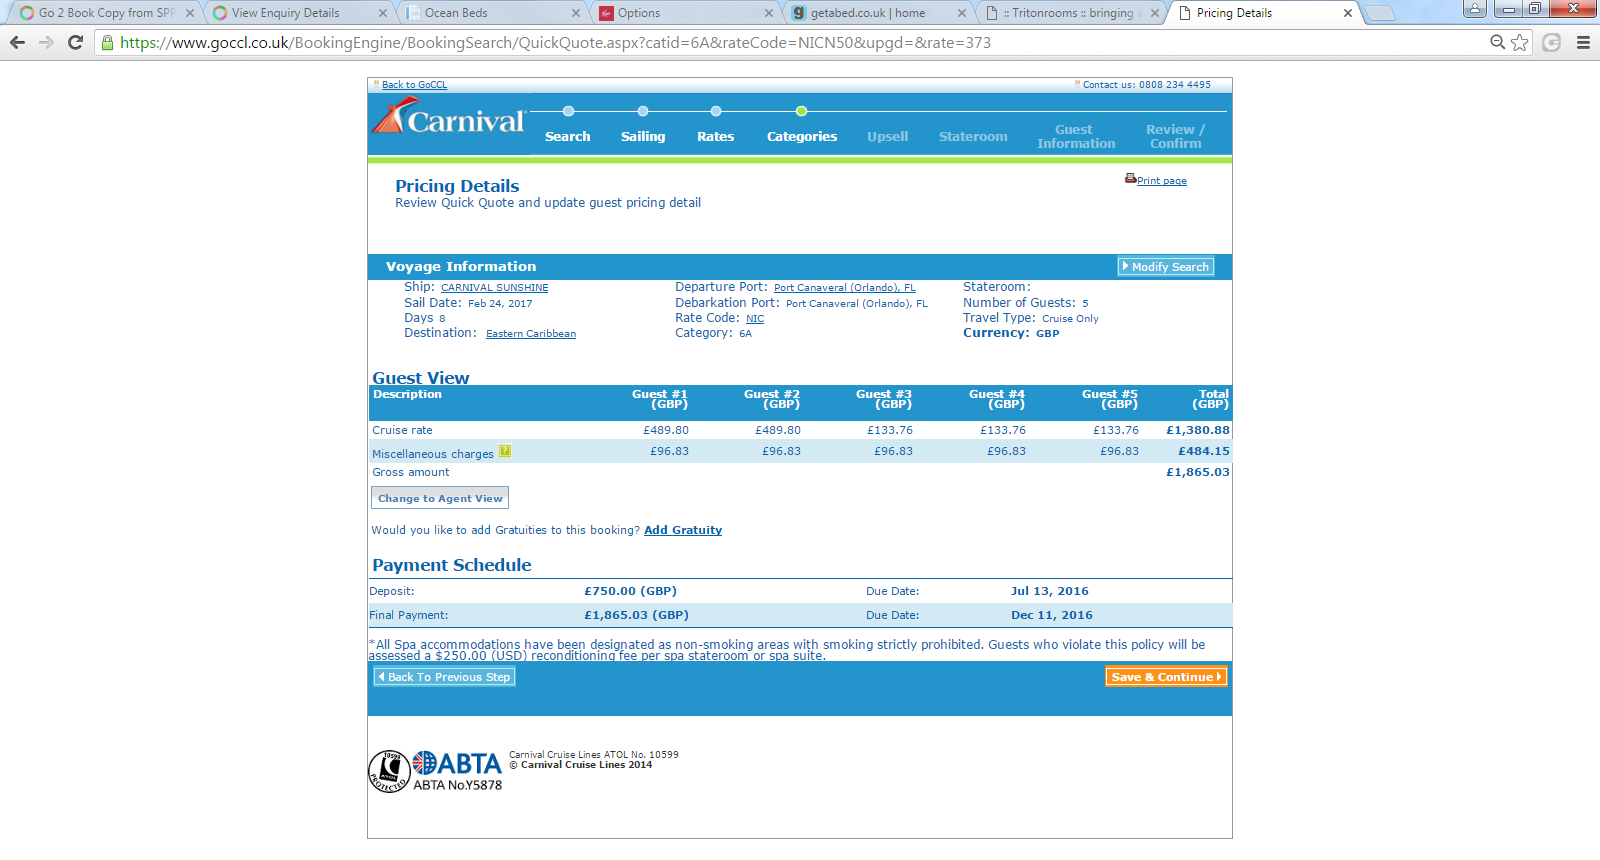
Task: Click Back To Previous Step button
Action: click(445, 677)
